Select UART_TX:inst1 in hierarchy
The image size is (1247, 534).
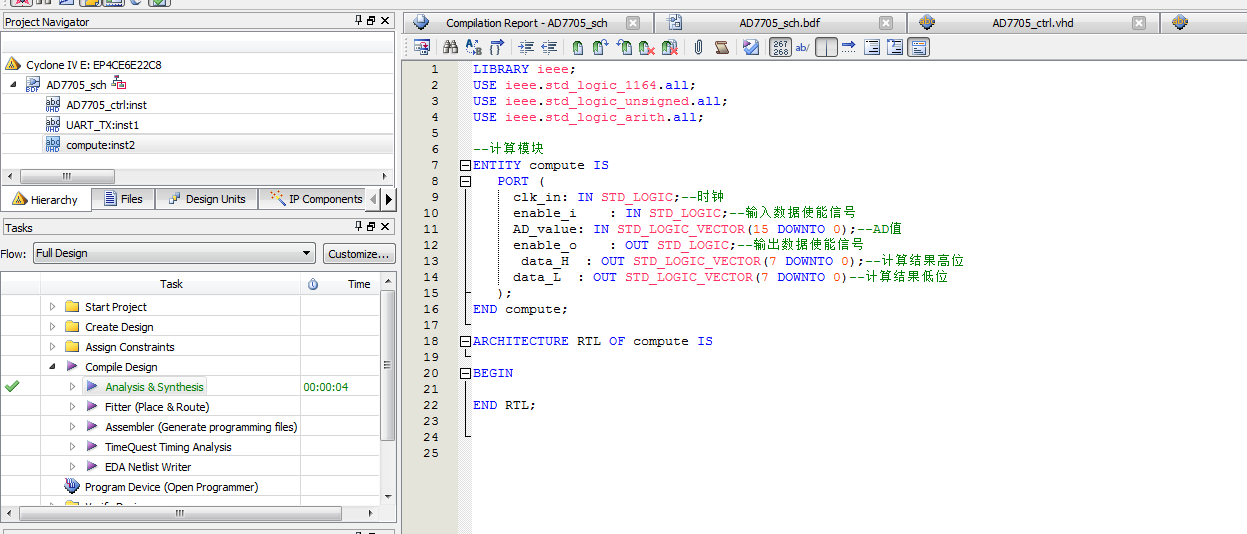(102, 125)
